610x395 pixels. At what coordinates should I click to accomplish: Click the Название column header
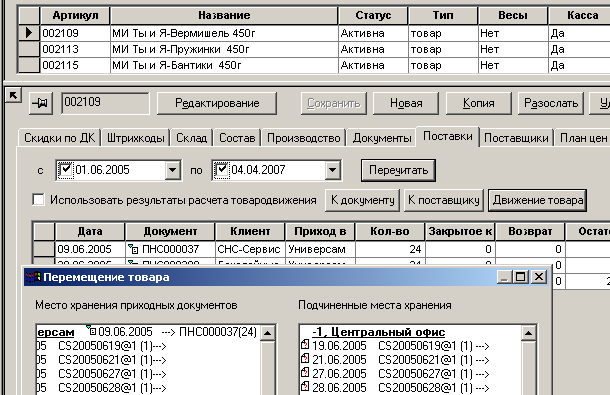click(x=224, y=15)
